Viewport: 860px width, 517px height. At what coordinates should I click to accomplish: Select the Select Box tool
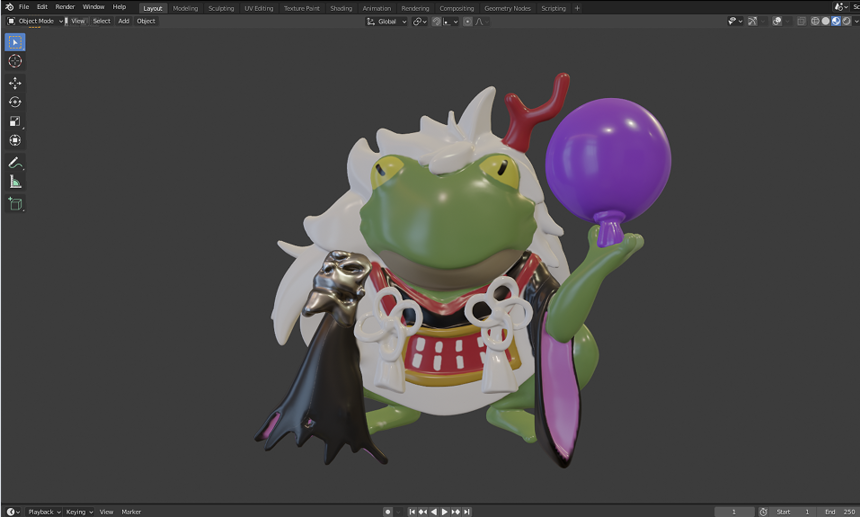[15, 42]
